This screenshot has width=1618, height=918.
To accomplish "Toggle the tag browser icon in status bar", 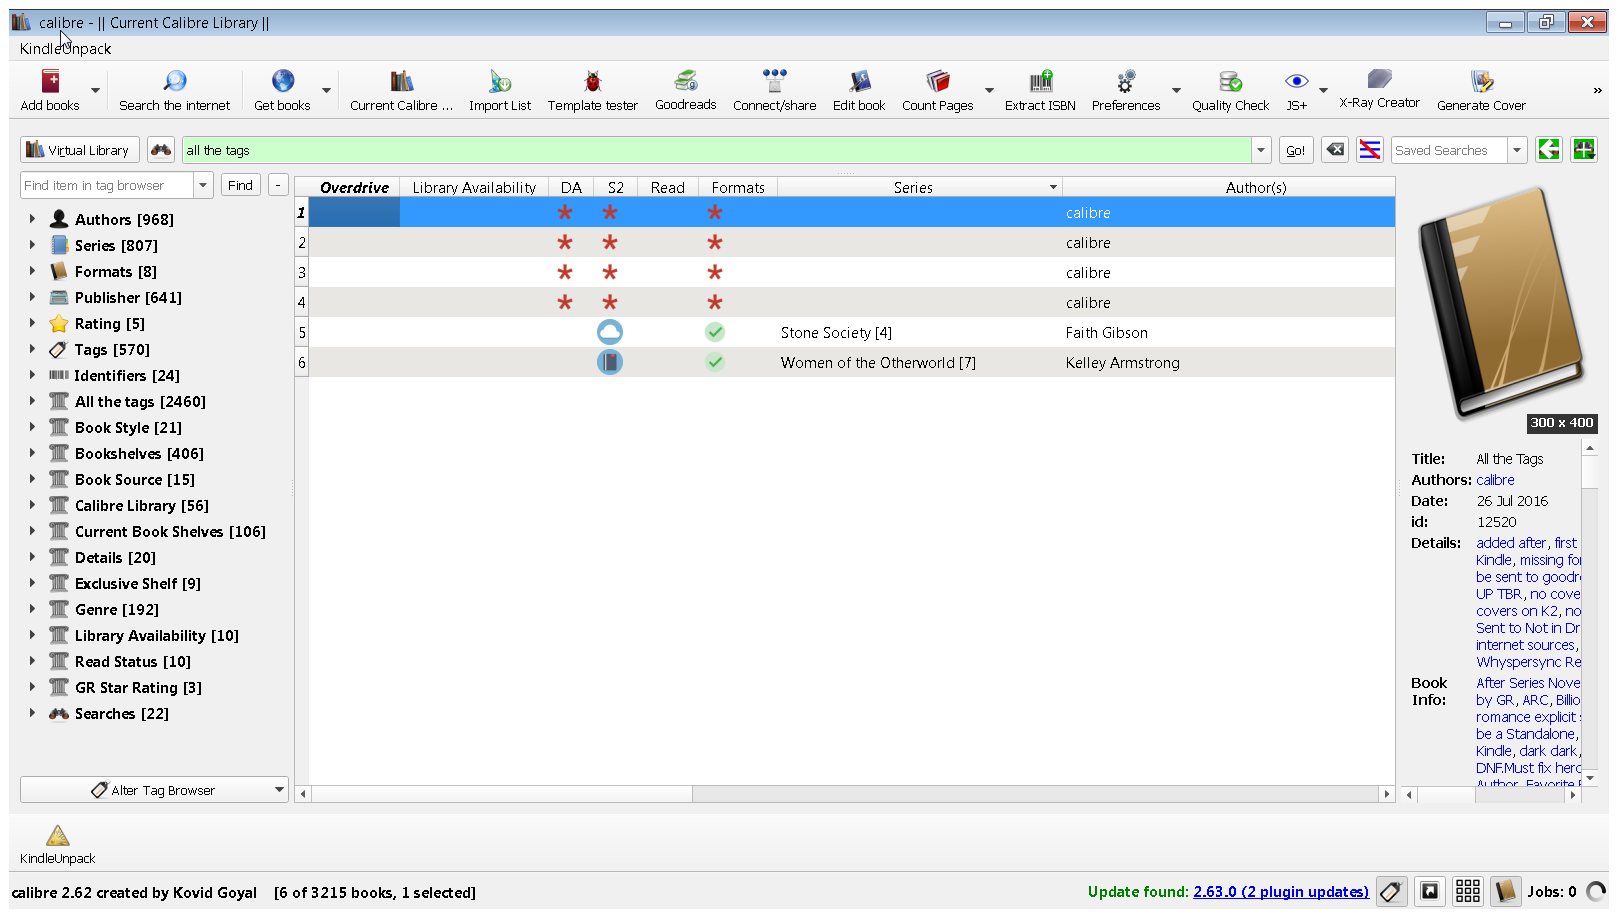I will pyautogui.click(x=1391, y=891).
